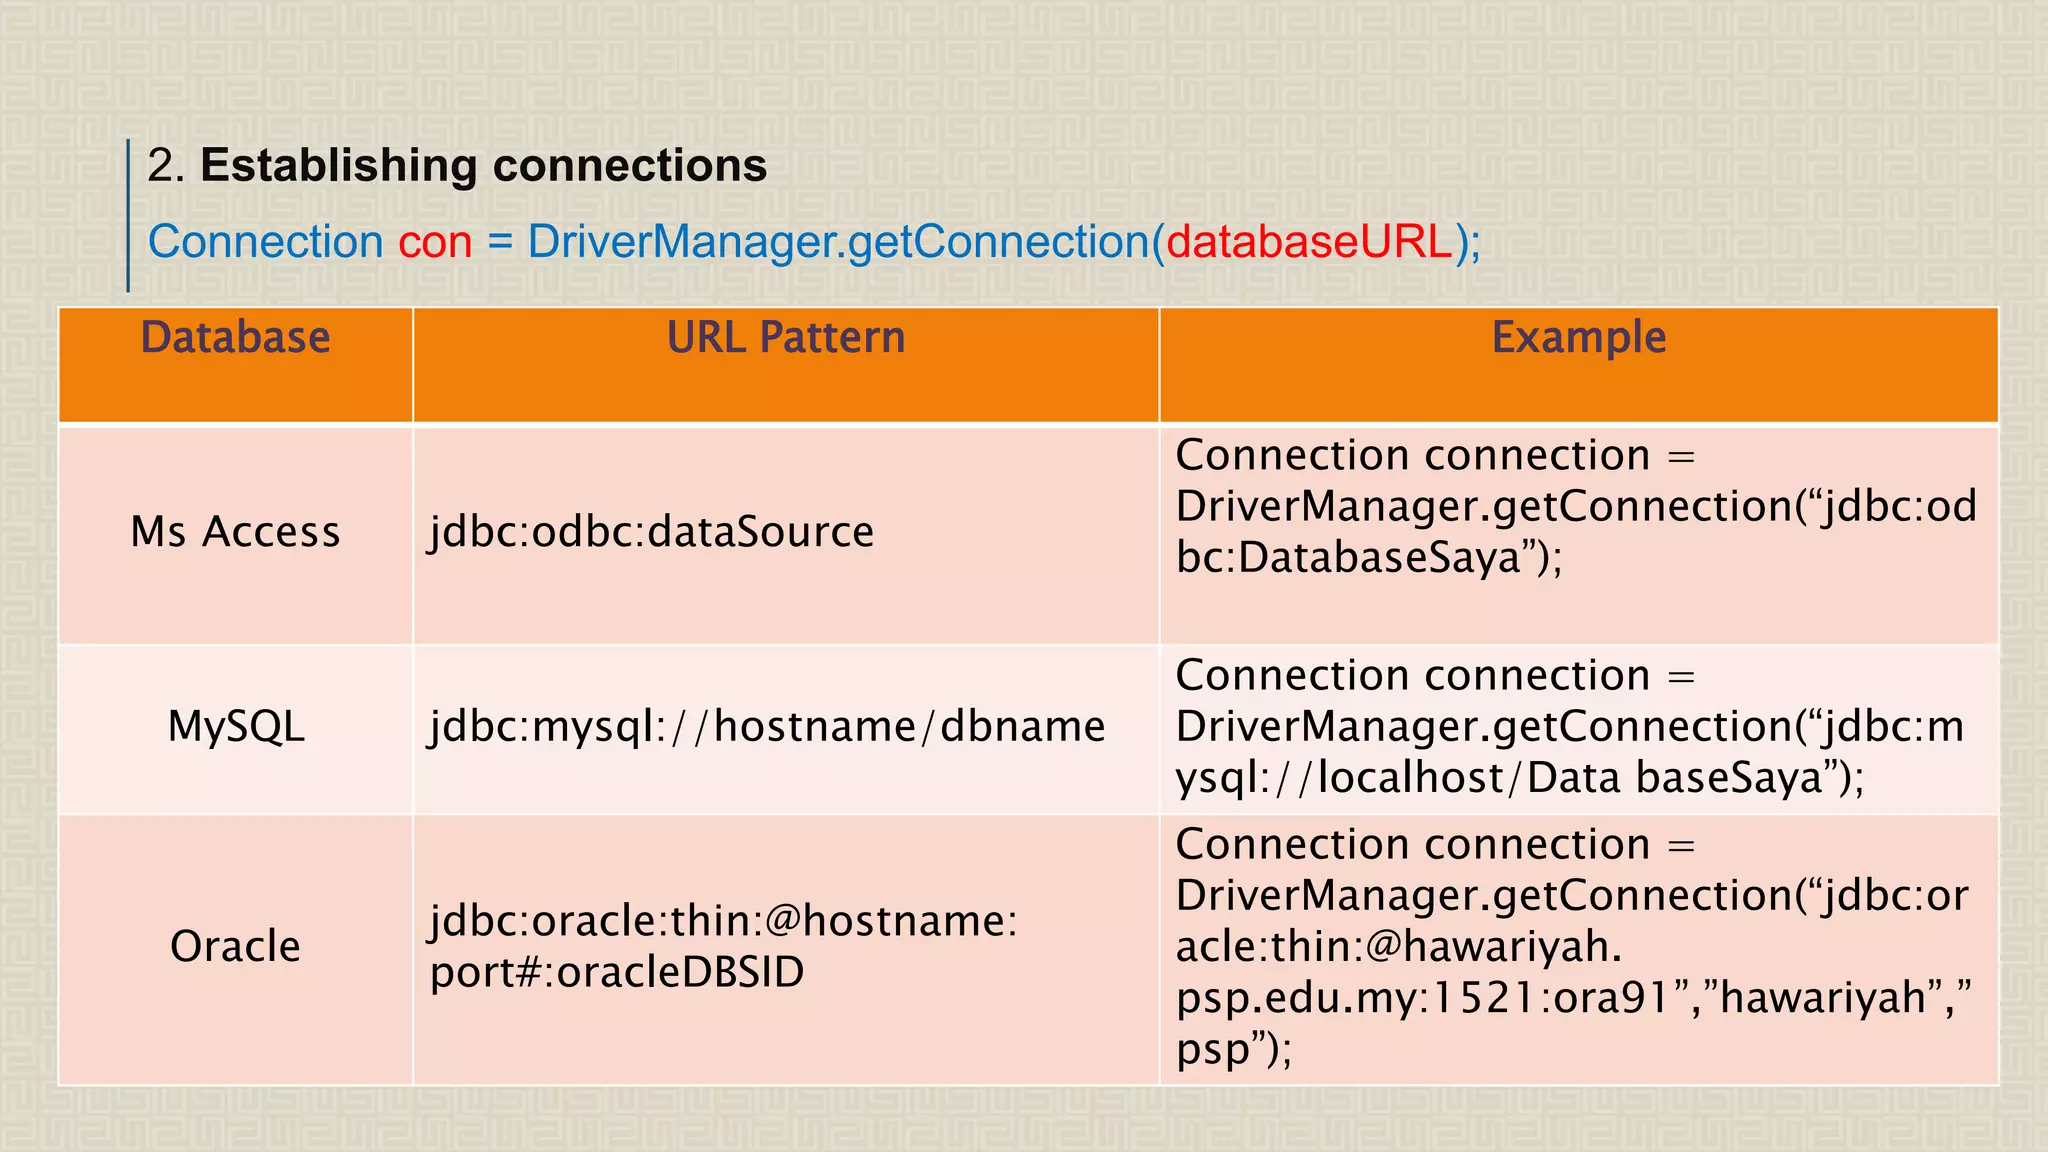
Task: Click the 'Example' column header
Action: point(1579,365)
